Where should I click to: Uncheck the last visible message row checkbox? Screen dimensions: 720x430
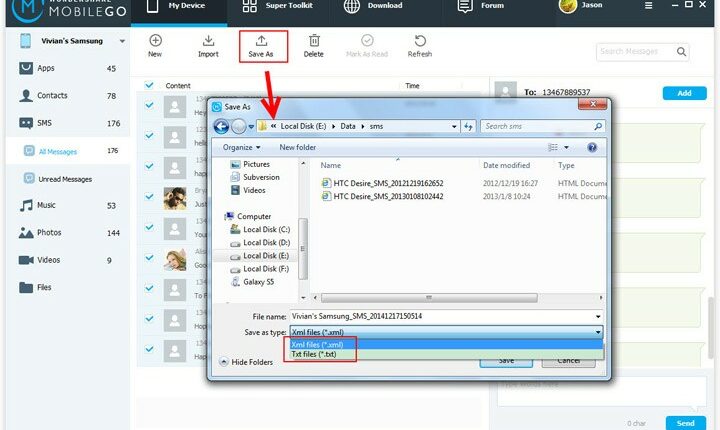(x=149, y=350)
